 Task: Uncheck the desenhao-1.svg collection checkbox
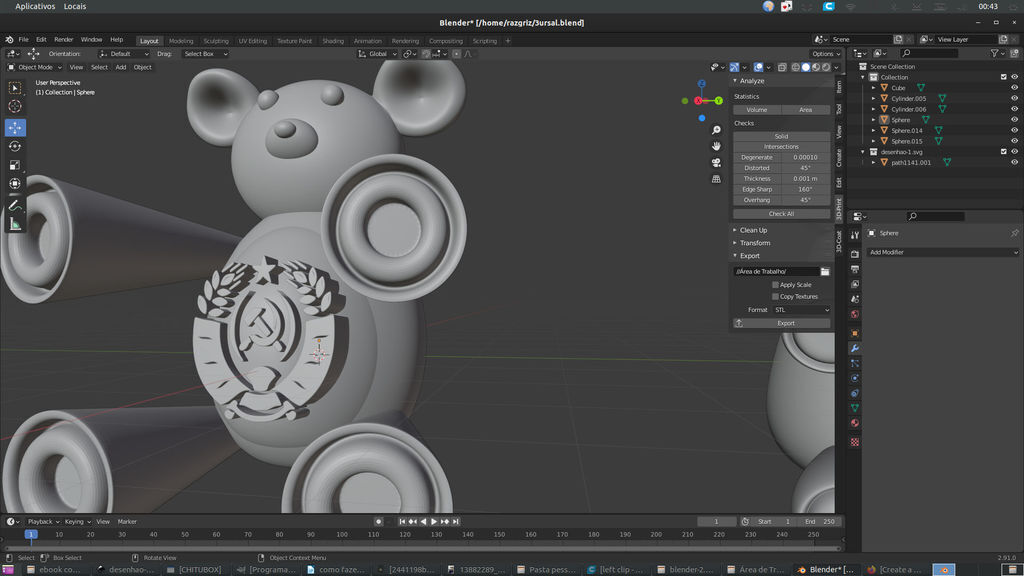[x=1004, y=152]
